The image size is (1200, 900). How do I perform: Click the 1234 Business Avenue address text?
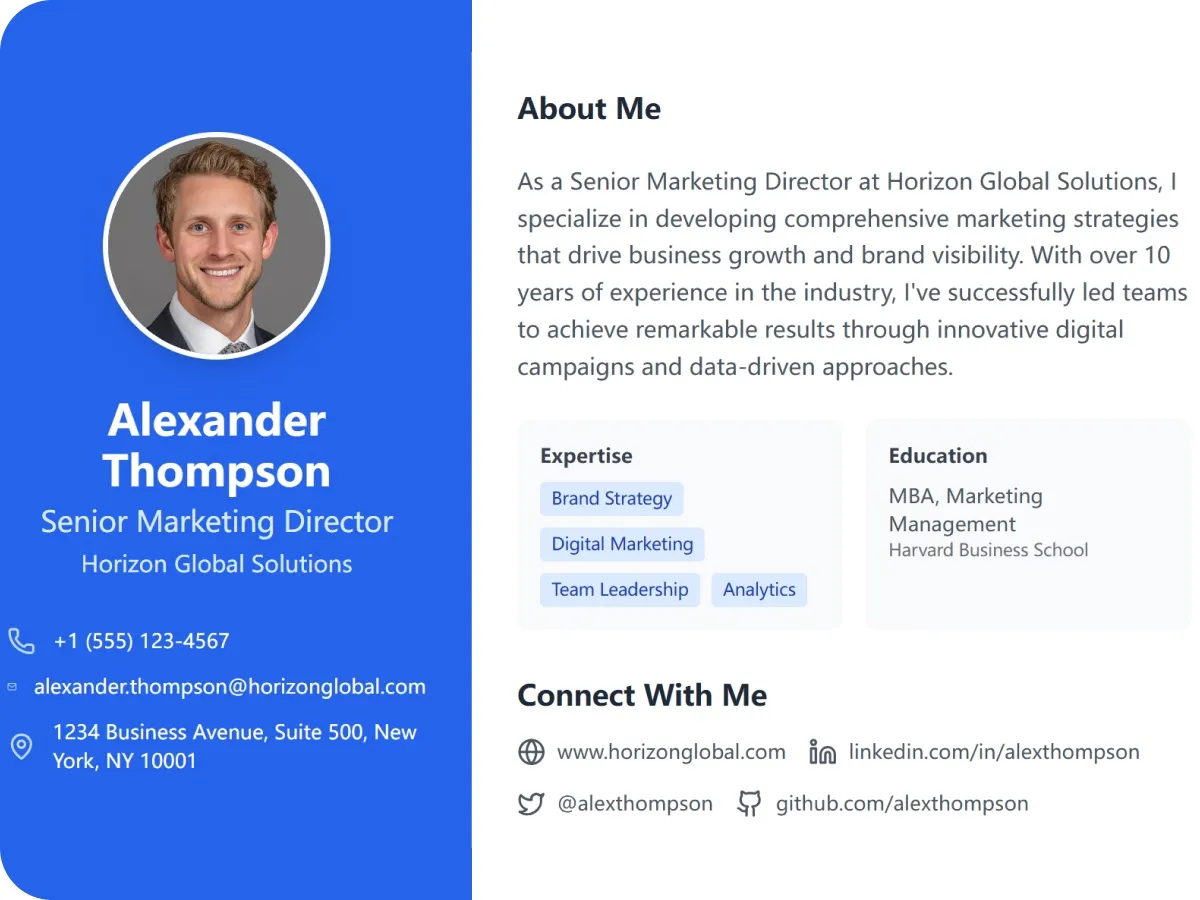click(x=235, y=746)
